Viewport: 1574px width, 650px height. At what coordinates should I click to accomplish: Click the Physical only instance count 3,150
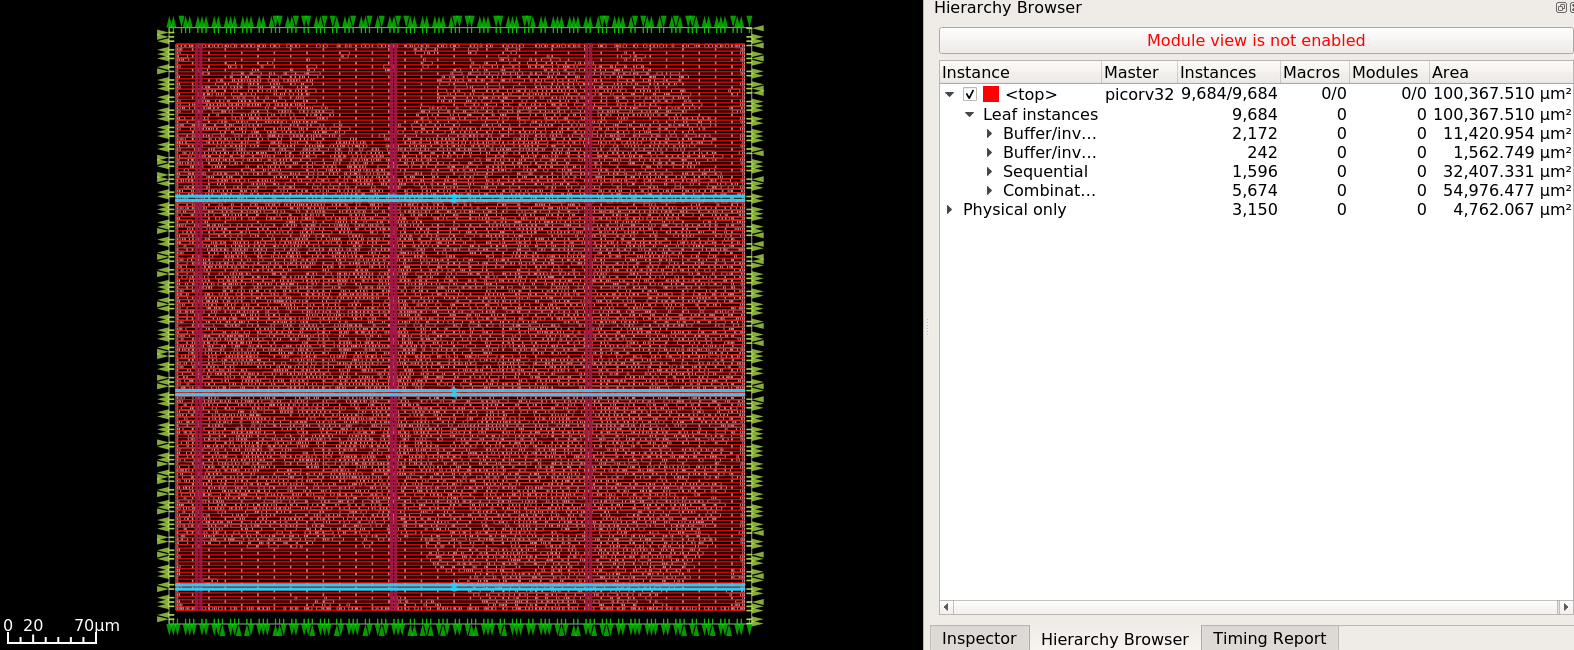1254,209
